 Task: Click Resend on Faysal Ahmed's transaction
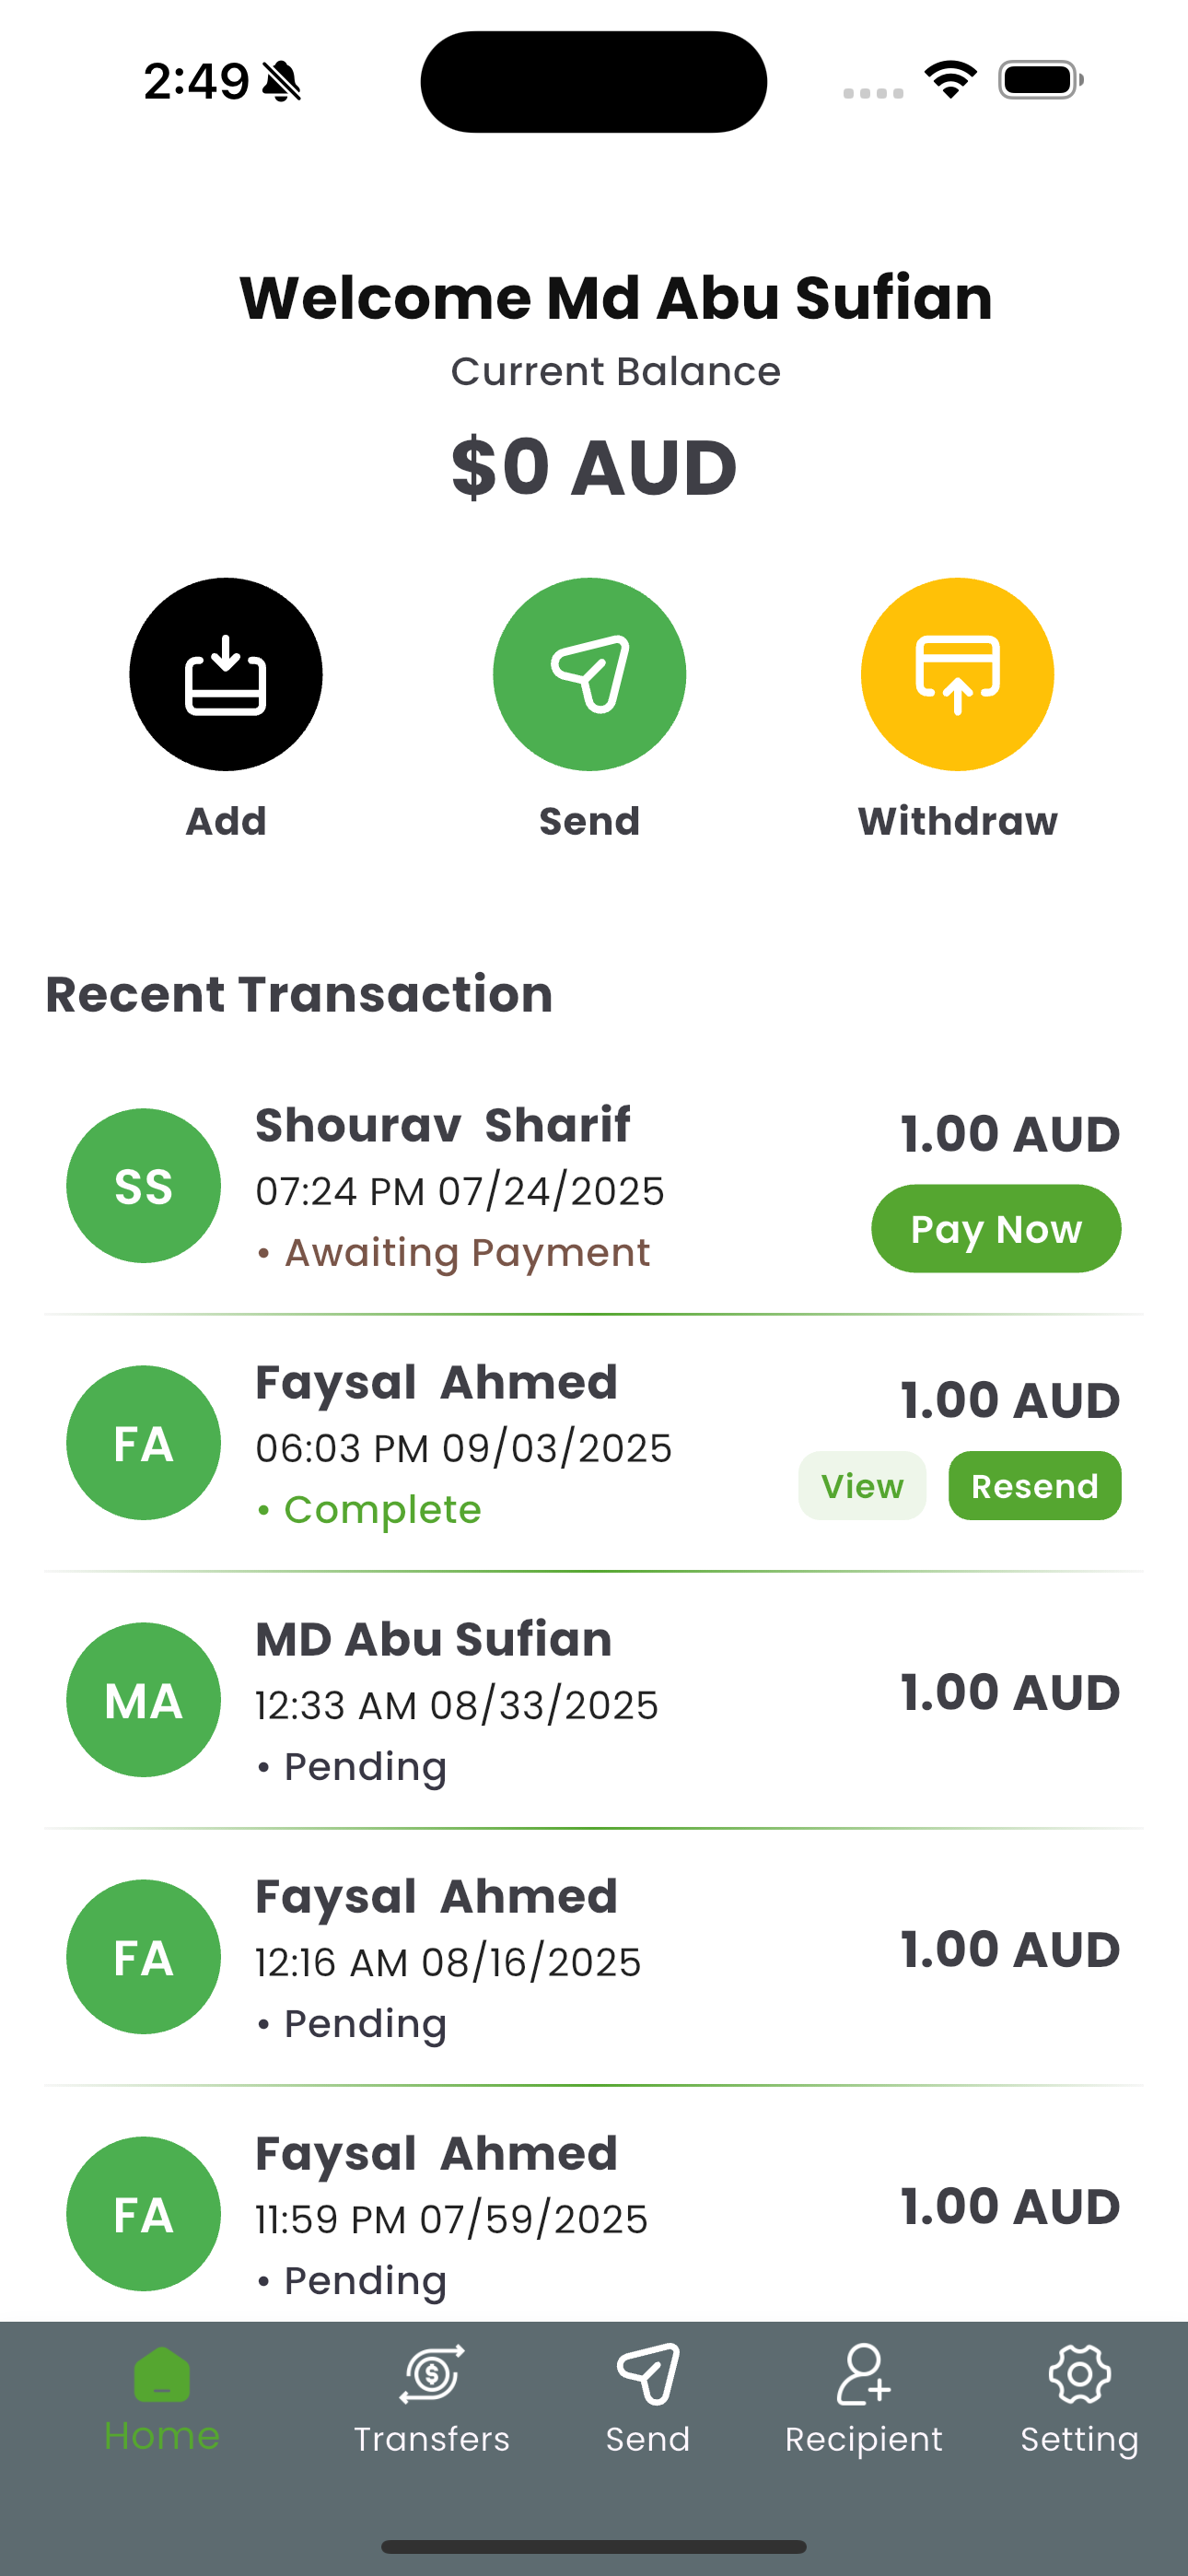click(x=1035, y=1486)
